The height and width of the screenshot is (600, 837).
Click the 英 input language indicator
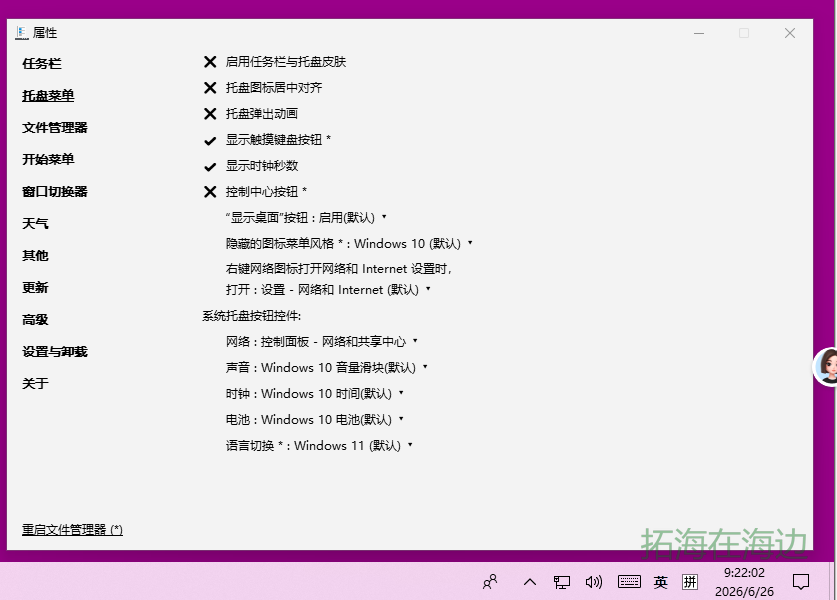tap(660, 582)
